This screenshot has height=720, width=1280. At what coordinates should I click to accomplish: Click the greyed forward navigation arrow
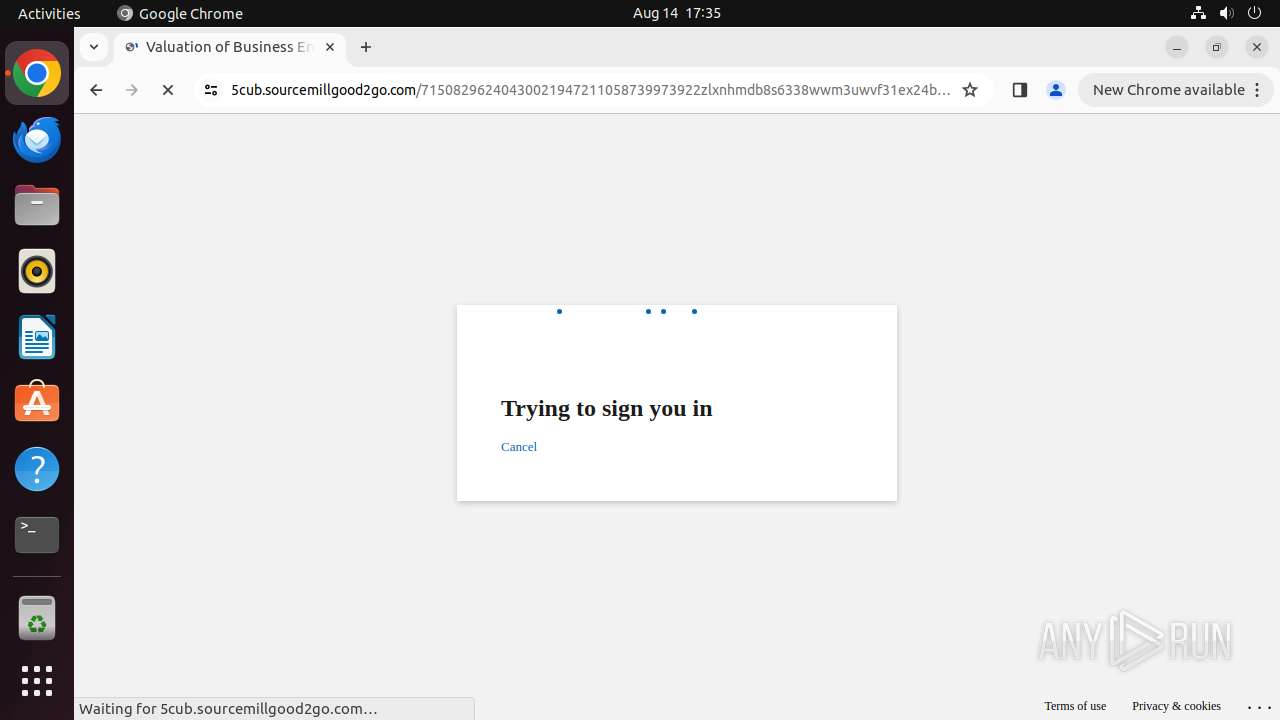[x=132, y=90]
